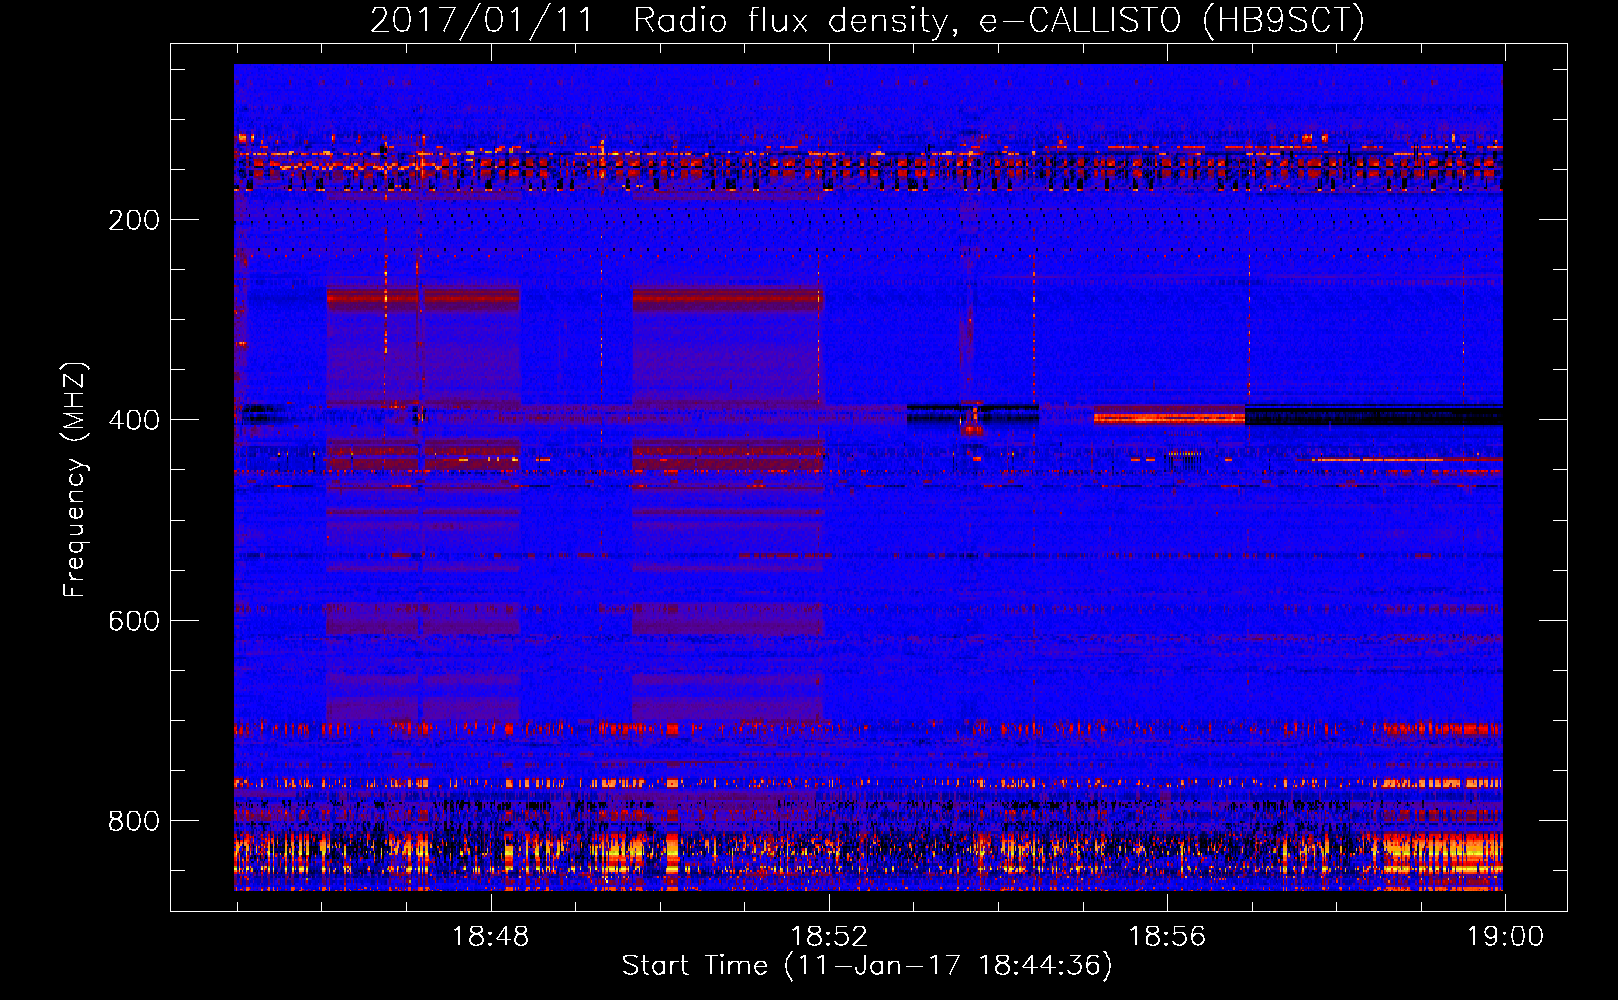Click the "Start Time (11-Jan-17 18:44:36)" x-axis label
The width and height of the screenshot is (1618, 1000).
pyautogui.click(x=867, y=966)
